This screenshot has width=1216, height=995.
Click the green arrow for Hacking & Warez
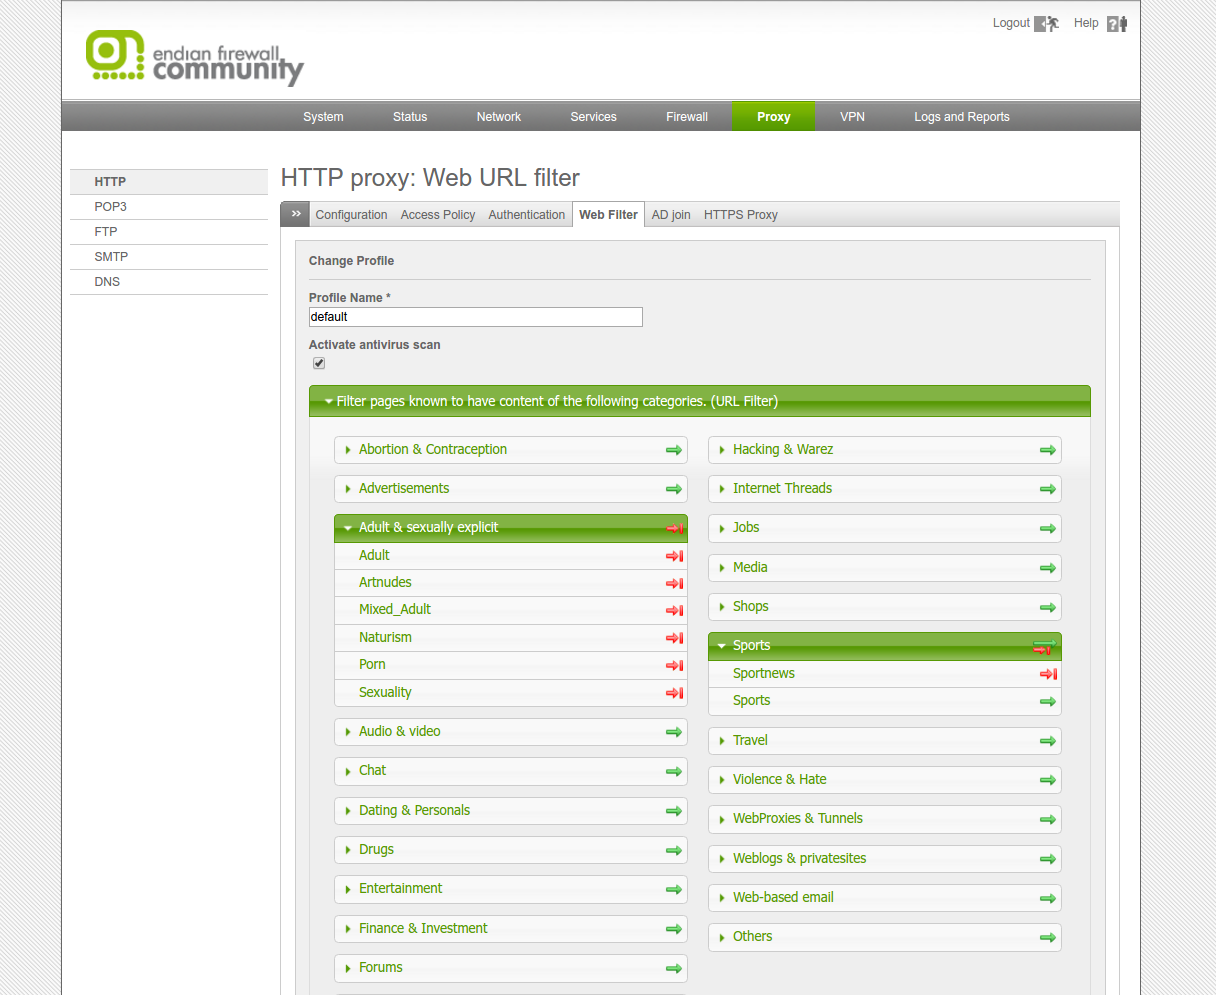click(1048, 450)
